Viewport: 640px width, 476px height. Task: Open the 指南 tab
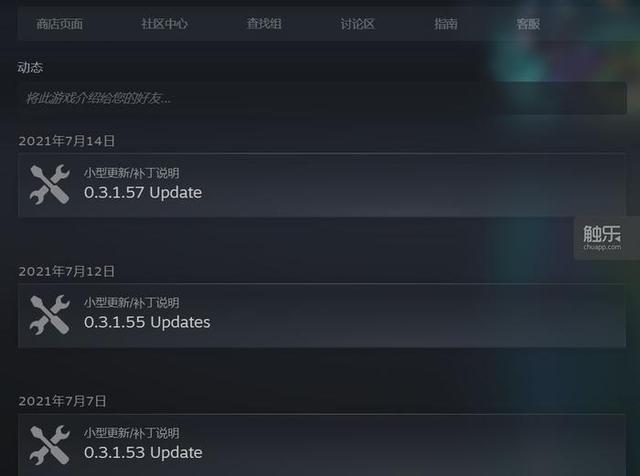446,24
